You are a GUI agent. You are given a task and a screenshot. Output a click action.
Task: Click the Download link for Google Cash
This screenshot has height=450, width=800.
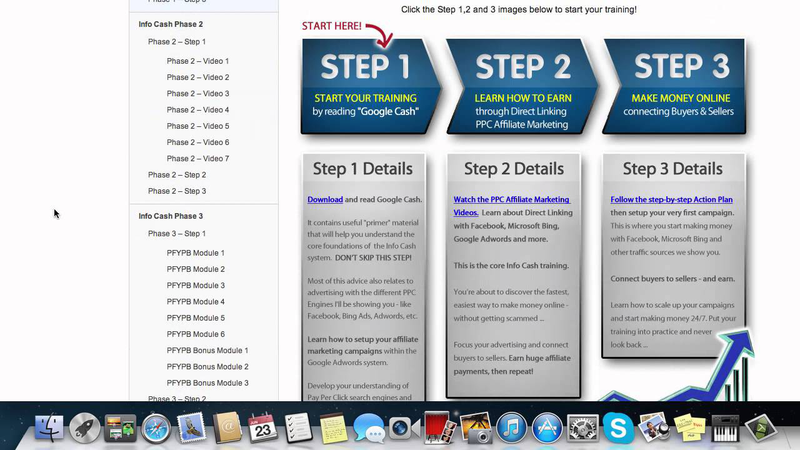click(325, 200)
